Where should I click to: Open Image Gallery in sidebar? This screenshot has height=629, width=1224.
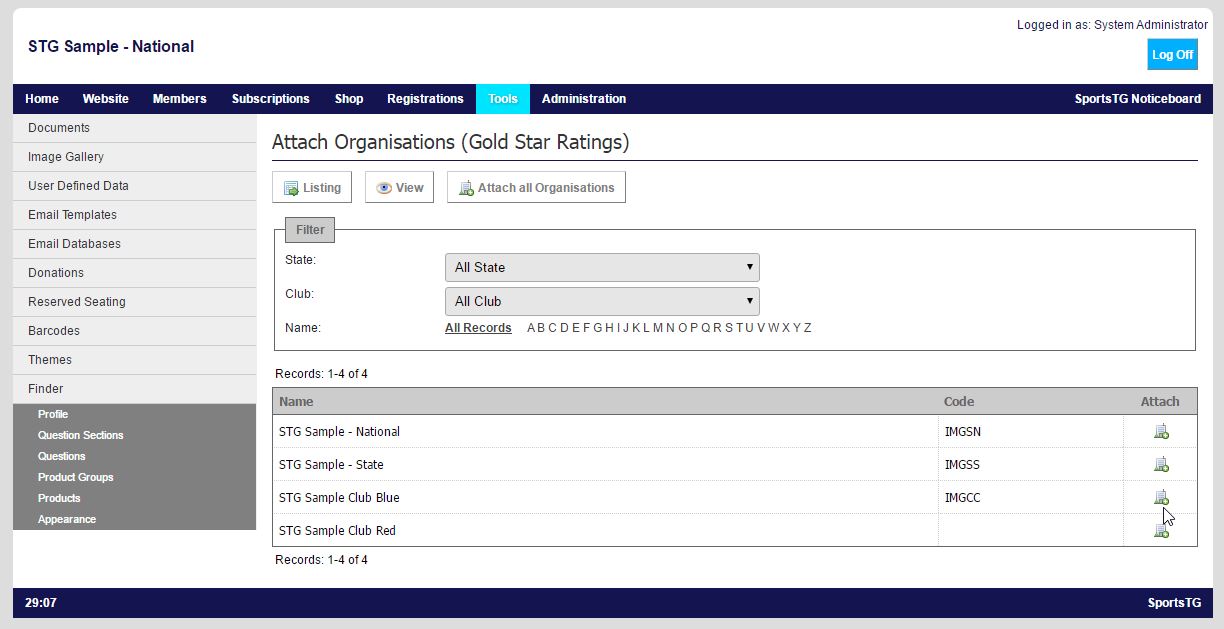pyautogui.click(x=134, y=157)
